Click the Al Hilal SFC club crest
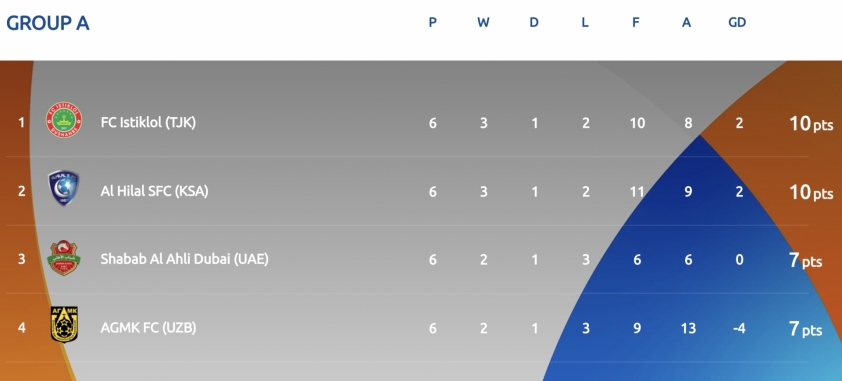The image size is (842, 381). pyautogui.click(x=64, y=188)
